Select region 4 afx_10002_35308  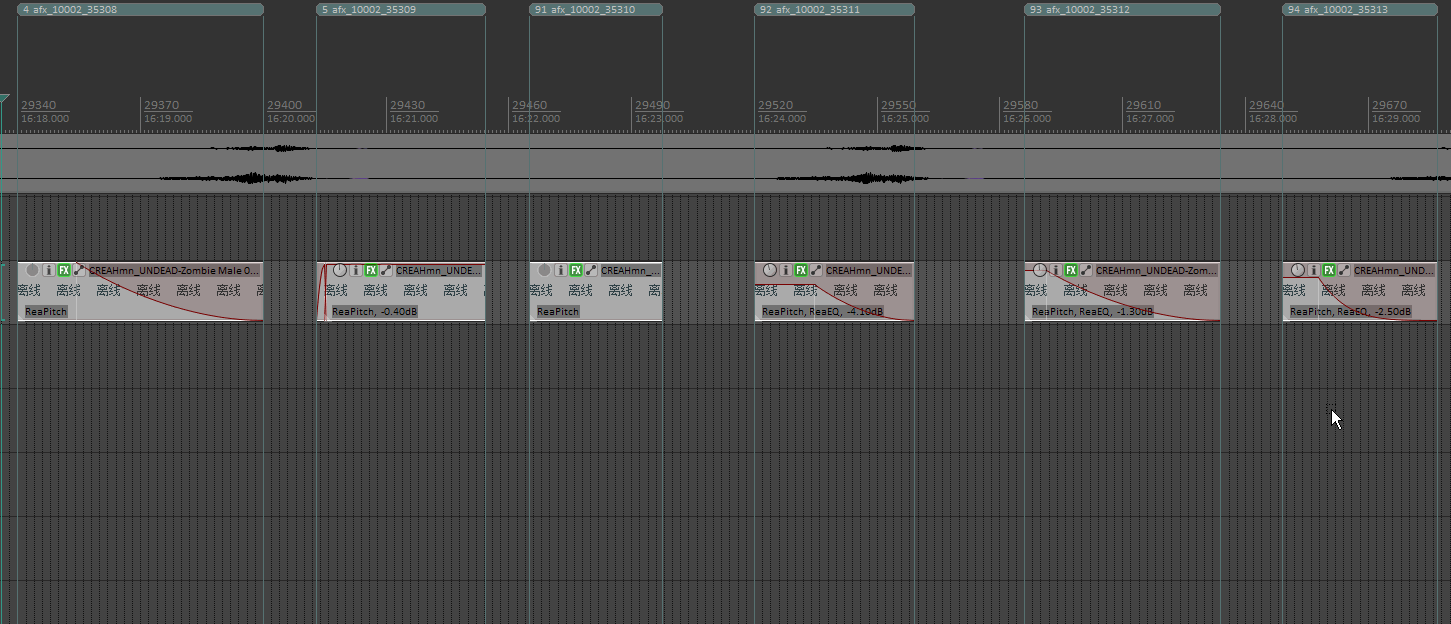(140, 9)
